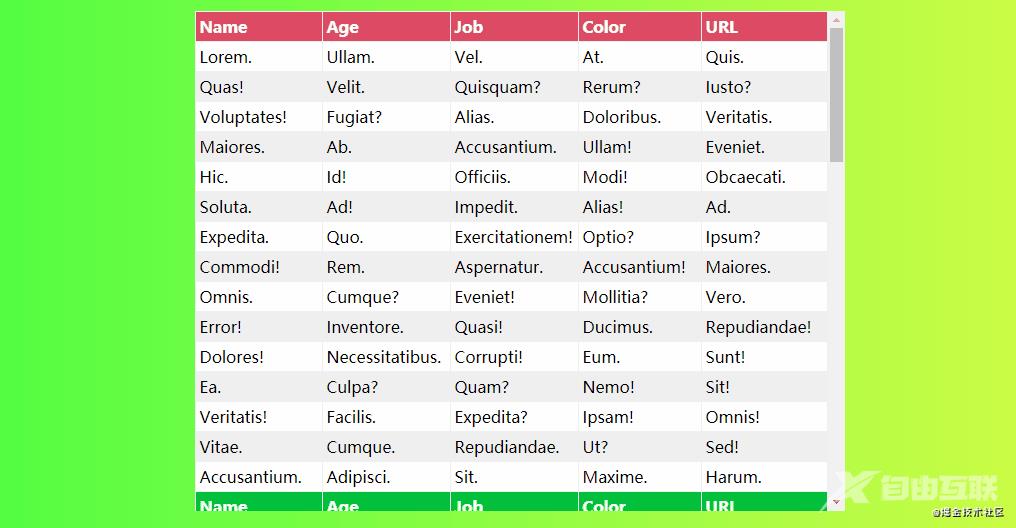Select the URL column in the red header
The width and height of the screenshot is (1016, 528).
click(721, 27)
